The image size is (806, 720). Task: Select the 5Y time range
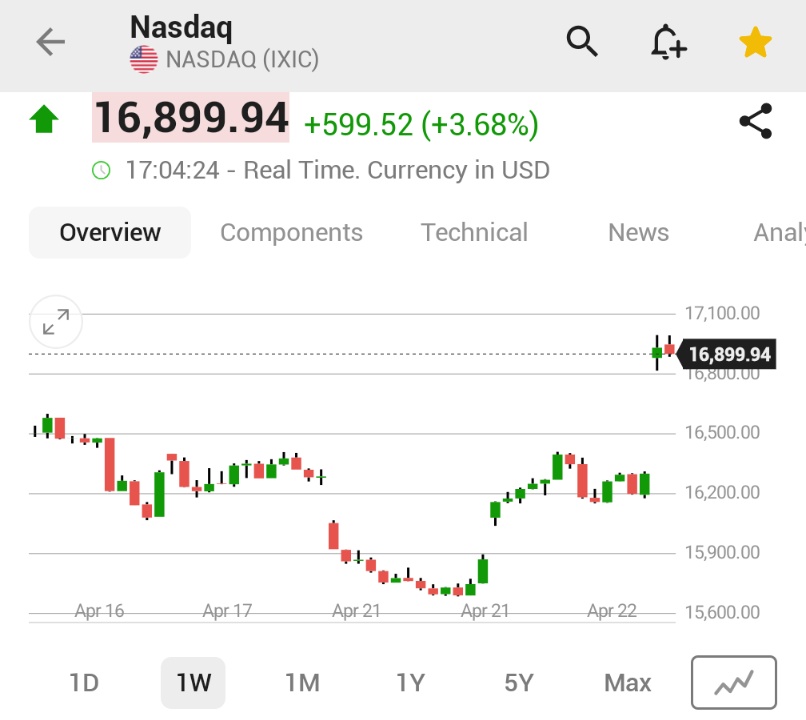[519, 683]
